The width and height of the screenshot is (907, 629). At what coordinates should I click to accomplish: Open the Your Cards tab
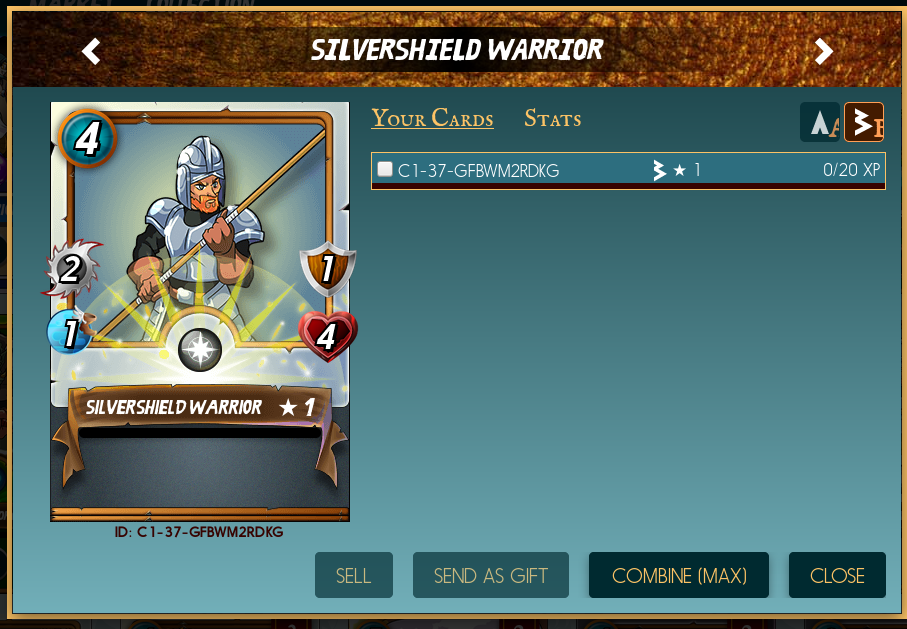(x=432, y=118)
